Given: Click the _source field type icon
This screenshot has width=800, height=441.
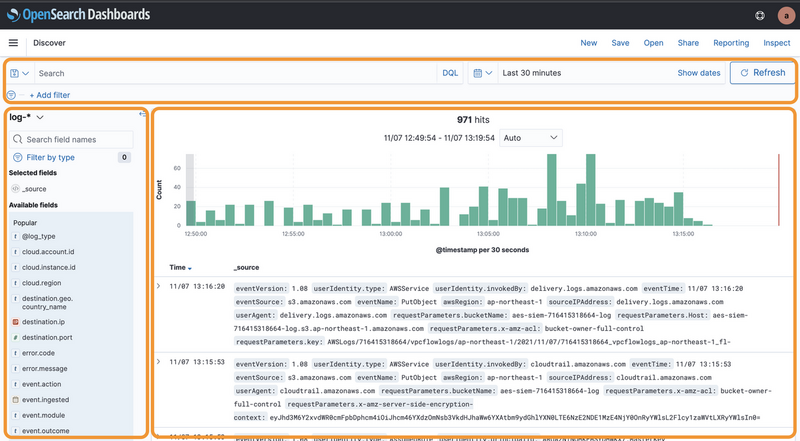Looking at the screenshot, I should [15, 189].
